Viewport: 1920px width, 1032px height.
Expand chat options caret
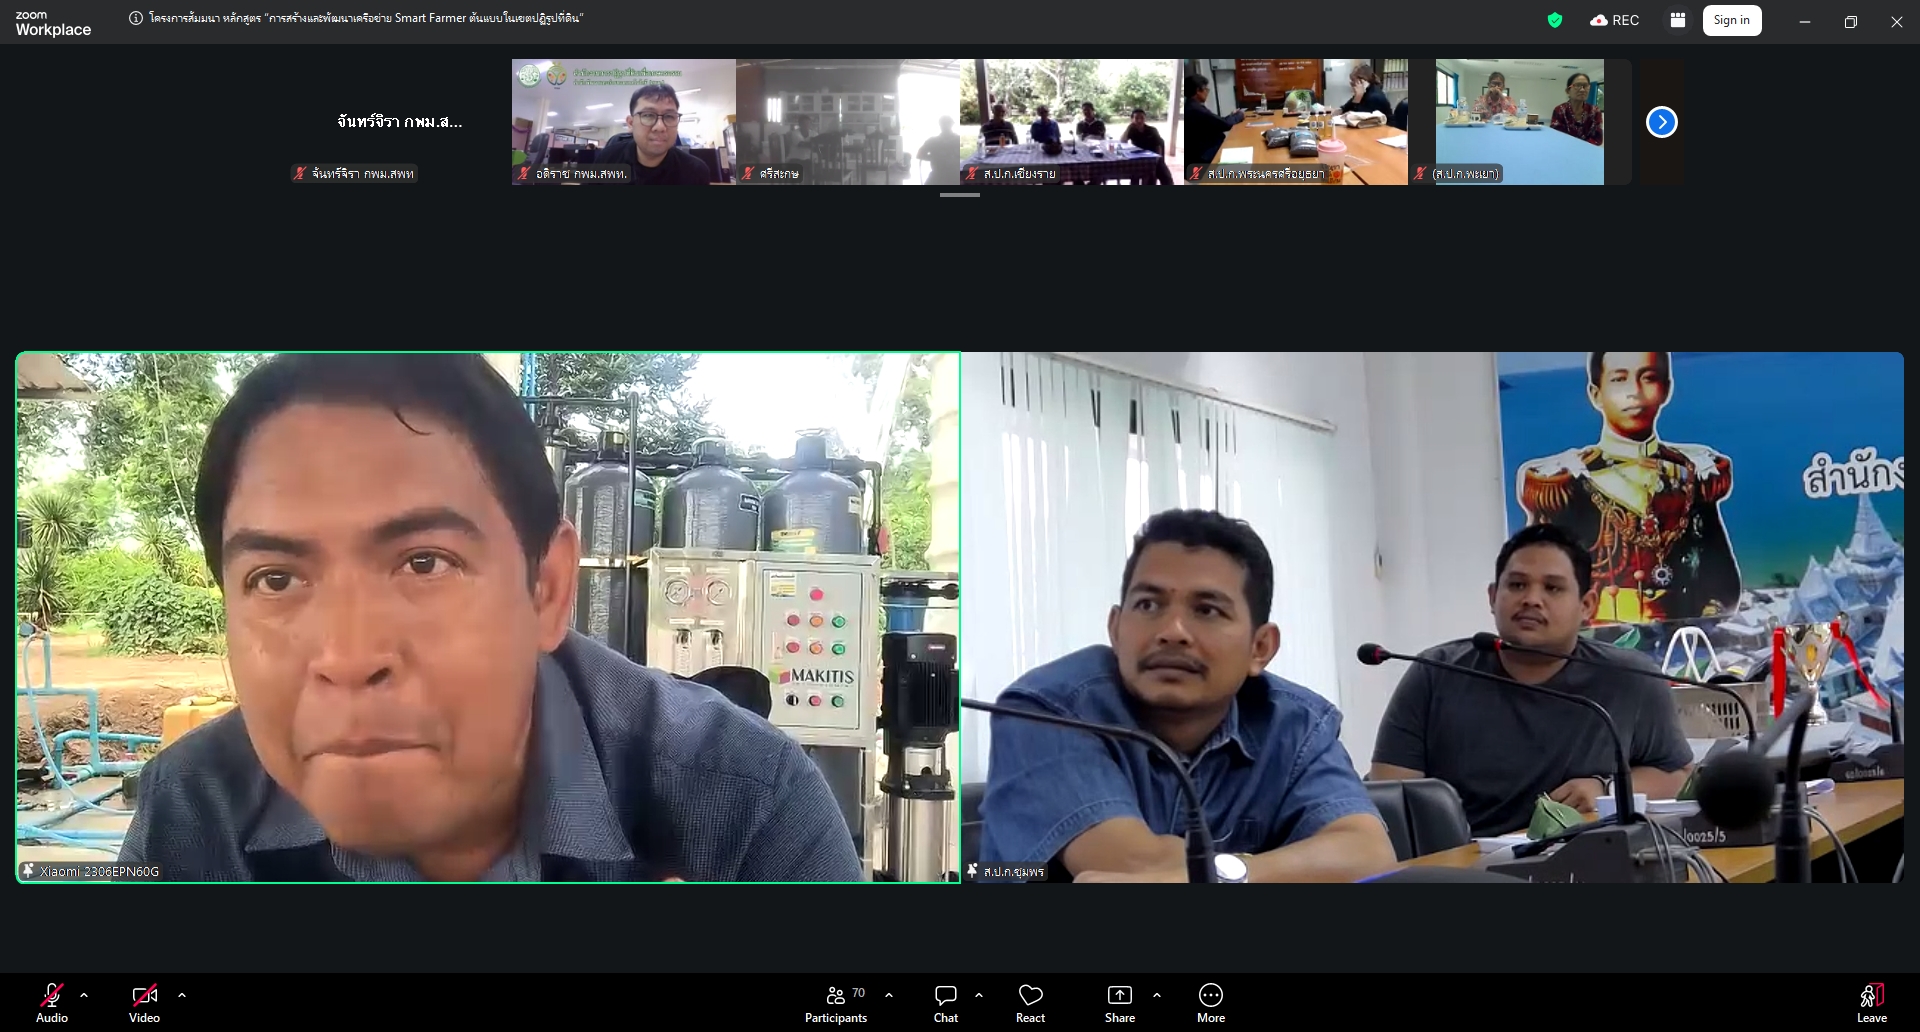click(x=979, y=995)
